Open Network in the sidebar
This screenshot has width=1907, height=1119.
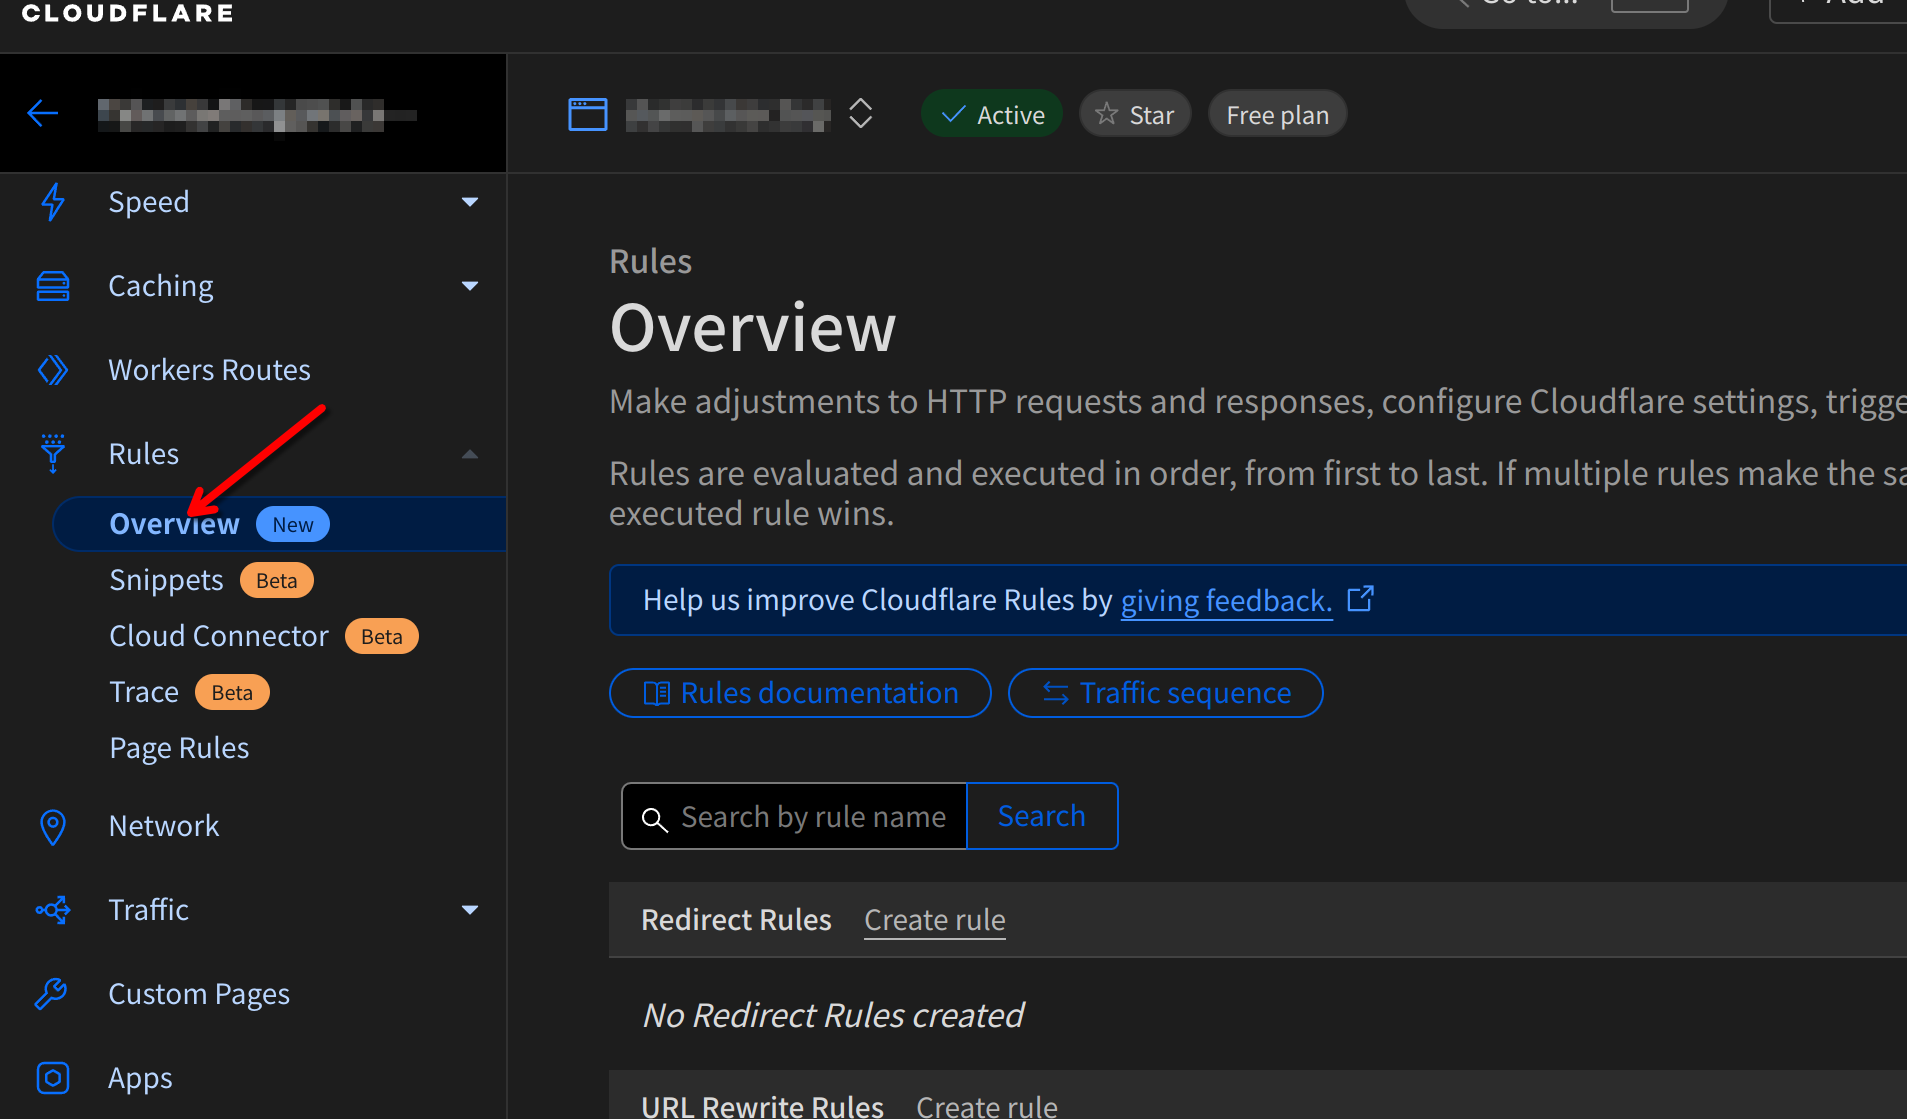pos(164,826)
